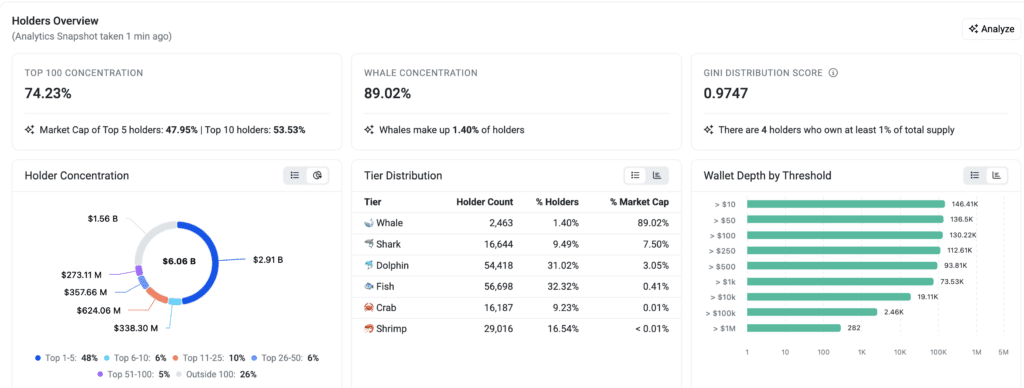Click Fish % holders 32.32% cell

coord(564,286)
